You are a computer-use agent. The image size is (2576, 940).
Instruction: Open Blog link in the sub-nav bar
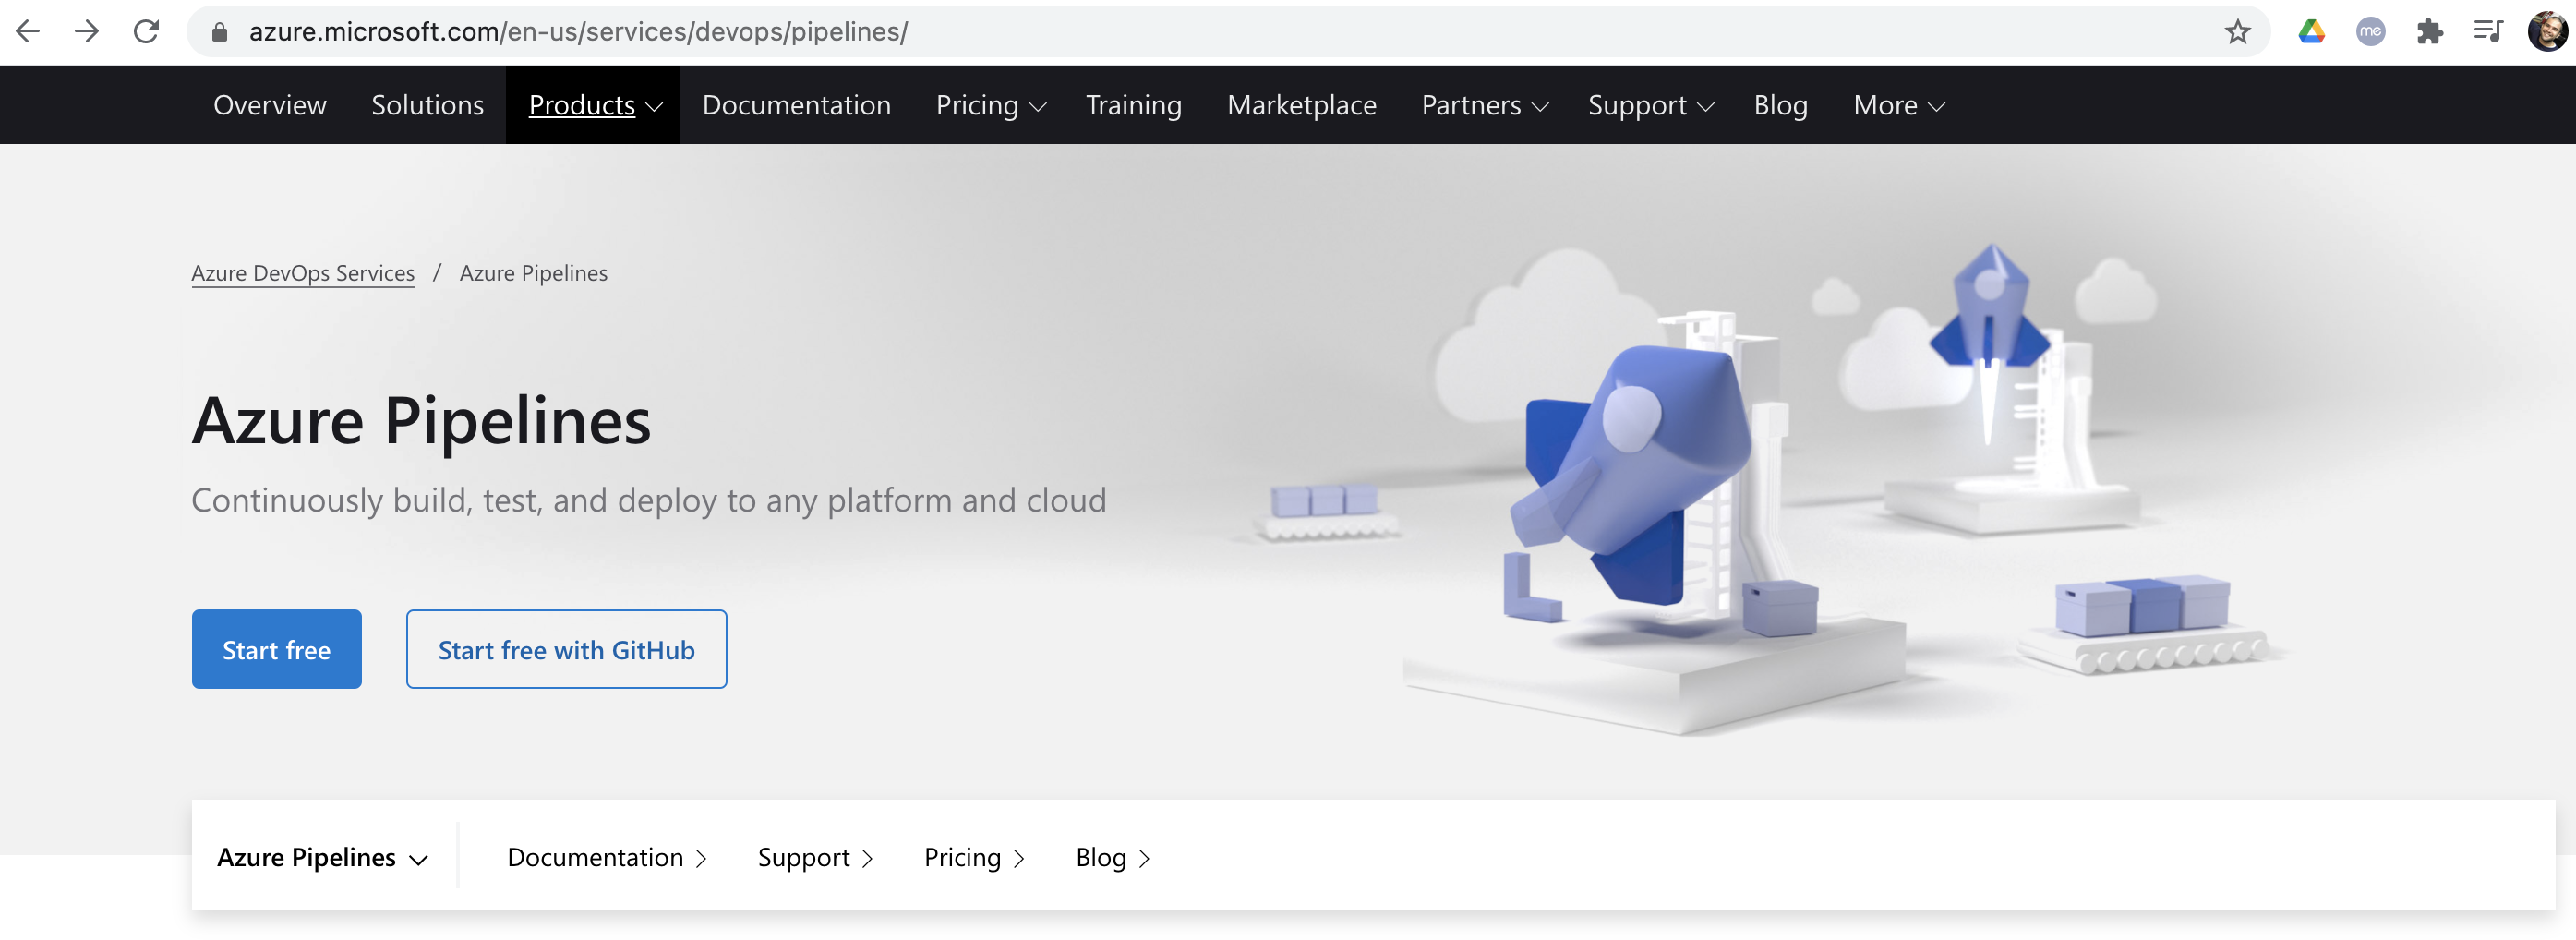(1112, 858)
